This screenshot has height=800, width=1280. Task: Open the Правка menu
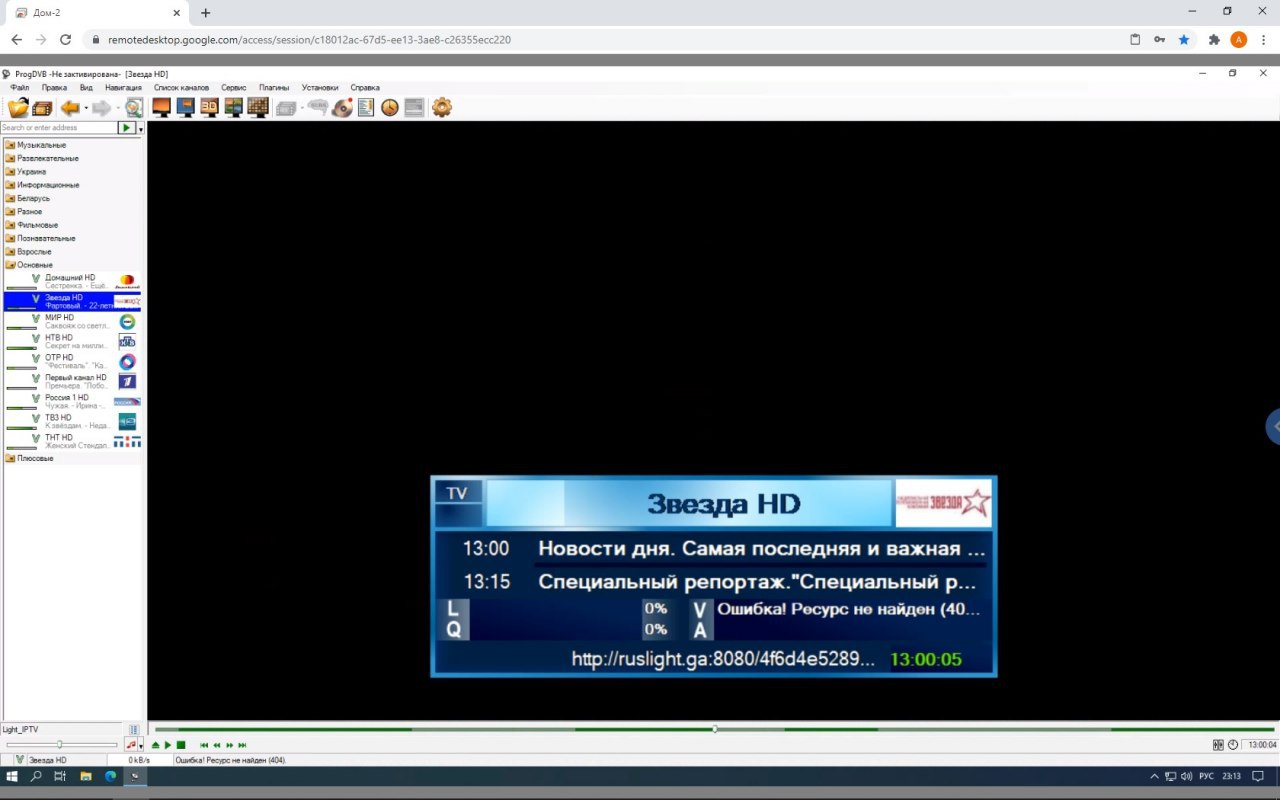[x=54, y=88]
